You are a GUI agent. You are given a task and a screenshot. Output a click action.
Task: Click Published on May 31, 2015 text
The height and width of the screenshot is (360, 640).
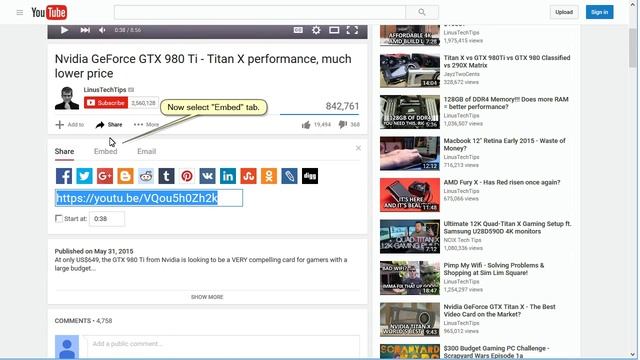coord(94,251)
